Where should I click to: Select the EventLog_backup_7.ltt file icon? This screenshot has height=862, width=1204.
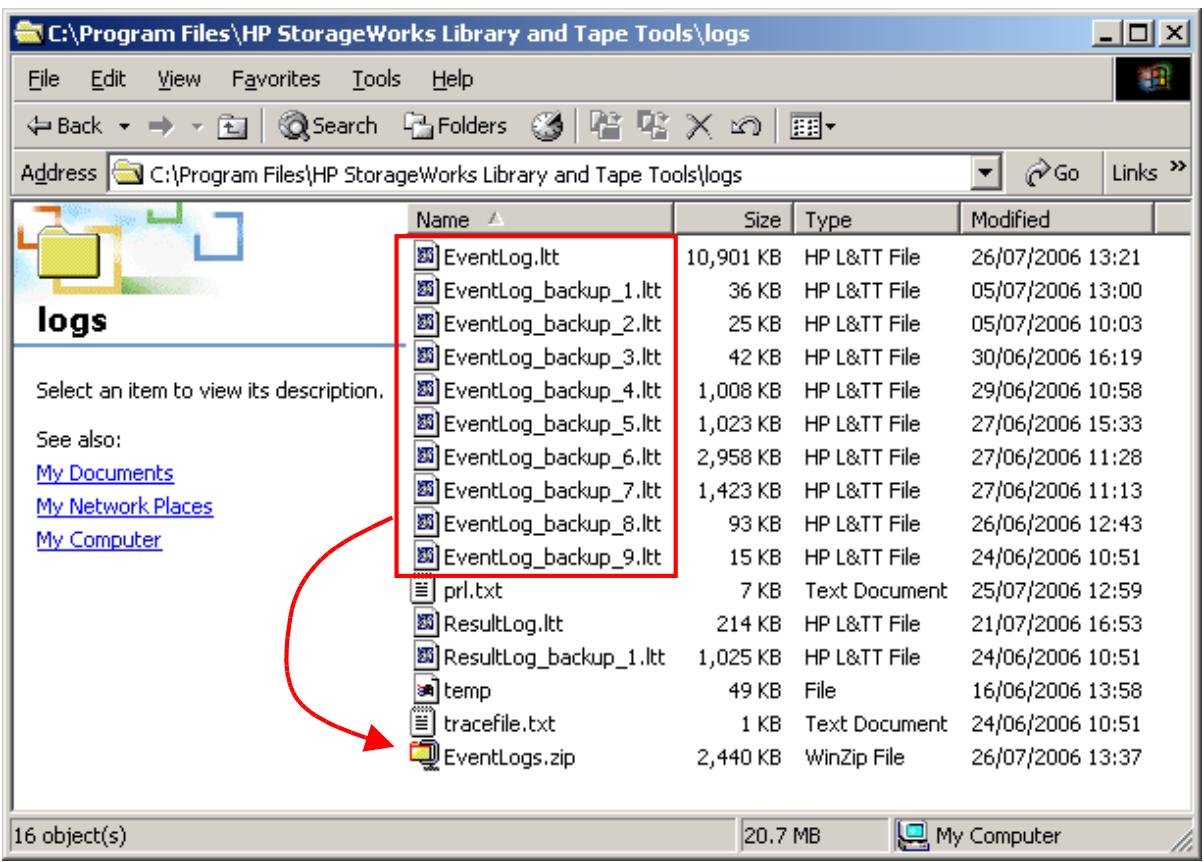click(426, 490)
